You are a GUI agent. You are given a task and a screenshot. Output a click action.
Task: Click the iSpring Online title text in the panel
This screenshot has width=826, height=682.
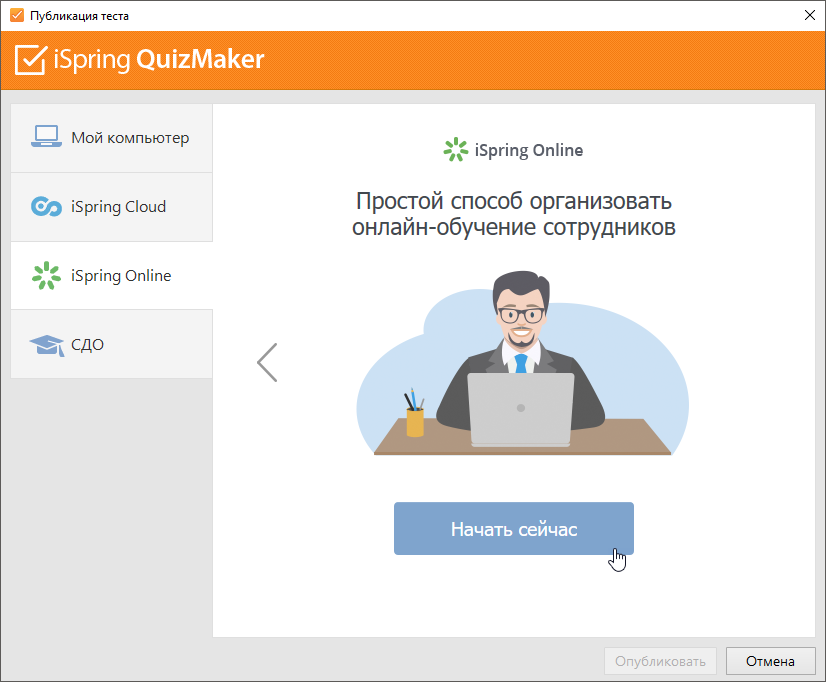(x=529, y=150)
